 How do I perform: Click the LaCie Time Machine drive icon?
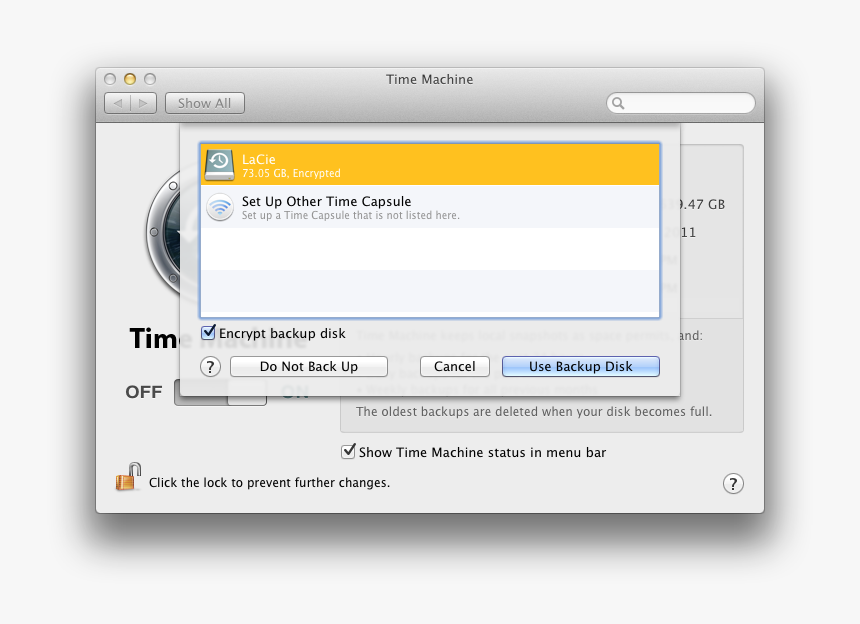click(x=219, y=165)
